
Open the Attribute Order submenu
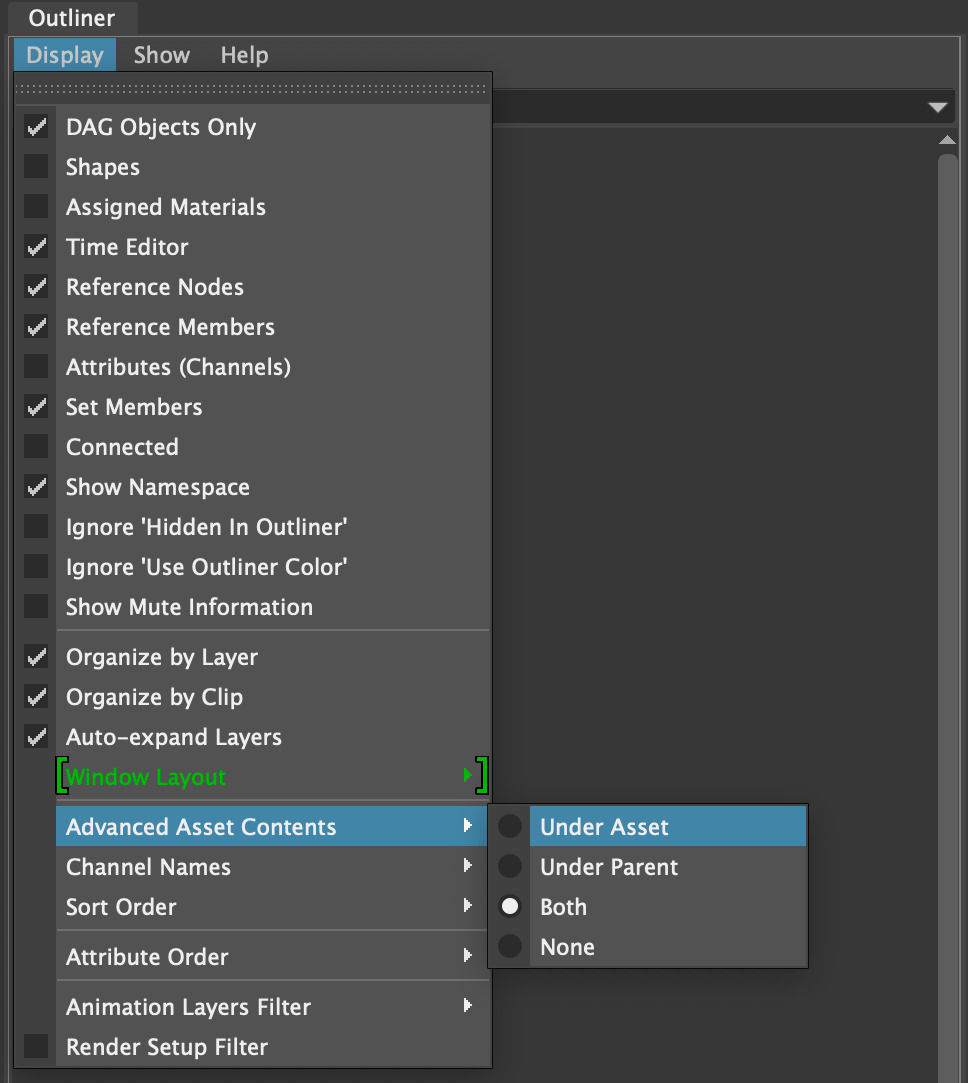272,956
